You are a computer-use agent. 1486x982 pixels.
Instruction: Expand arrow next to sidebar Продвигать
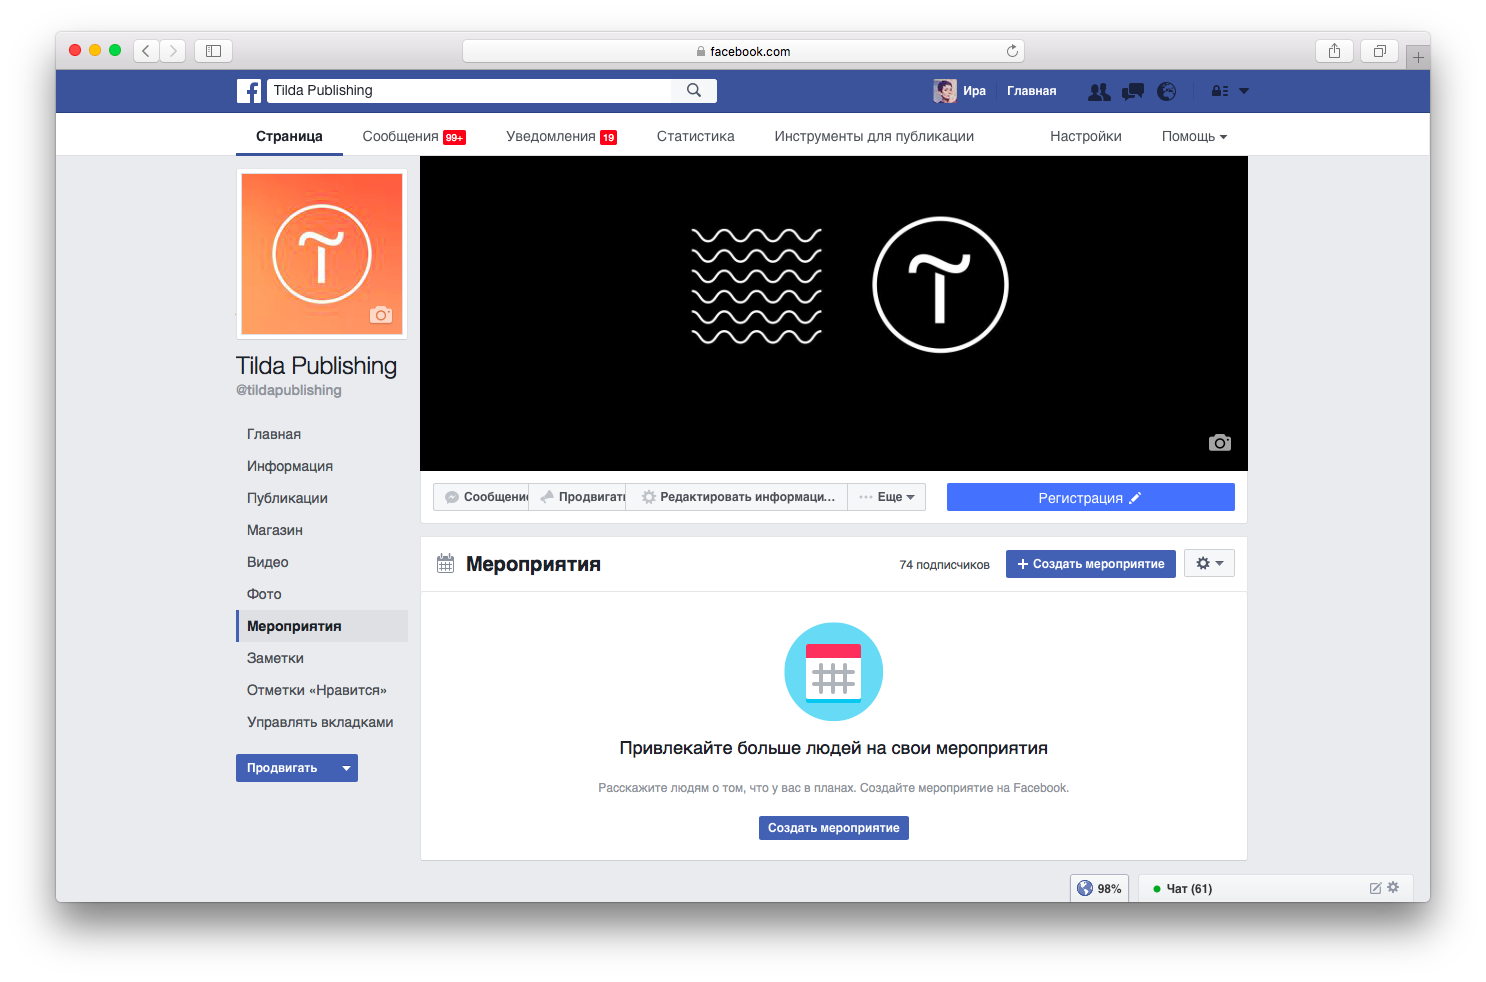click(346, 768)
